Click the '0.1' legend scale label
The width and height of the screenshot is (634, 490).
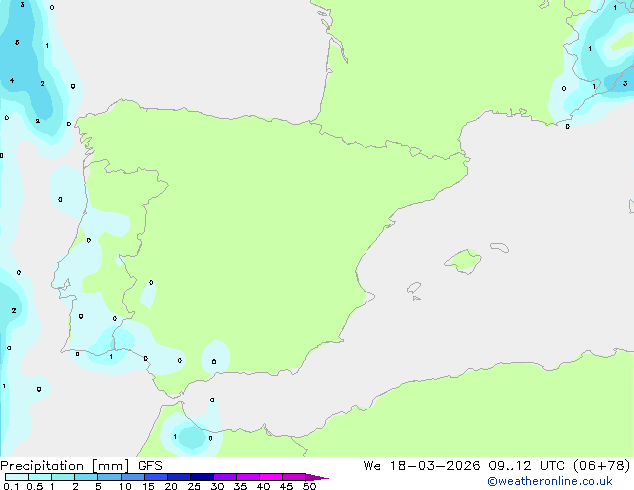pos(11,486)
